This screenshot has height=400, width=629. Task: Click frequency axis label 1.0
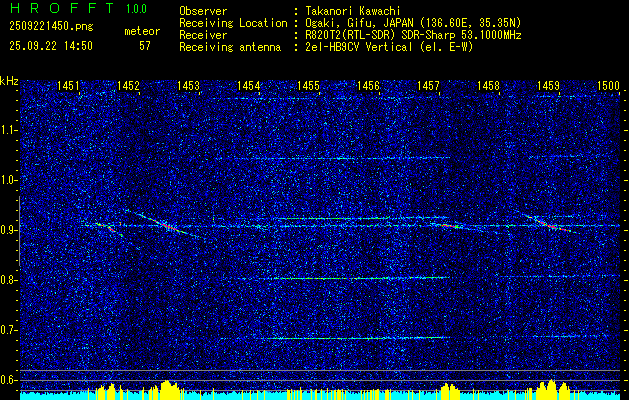[8, 180]
